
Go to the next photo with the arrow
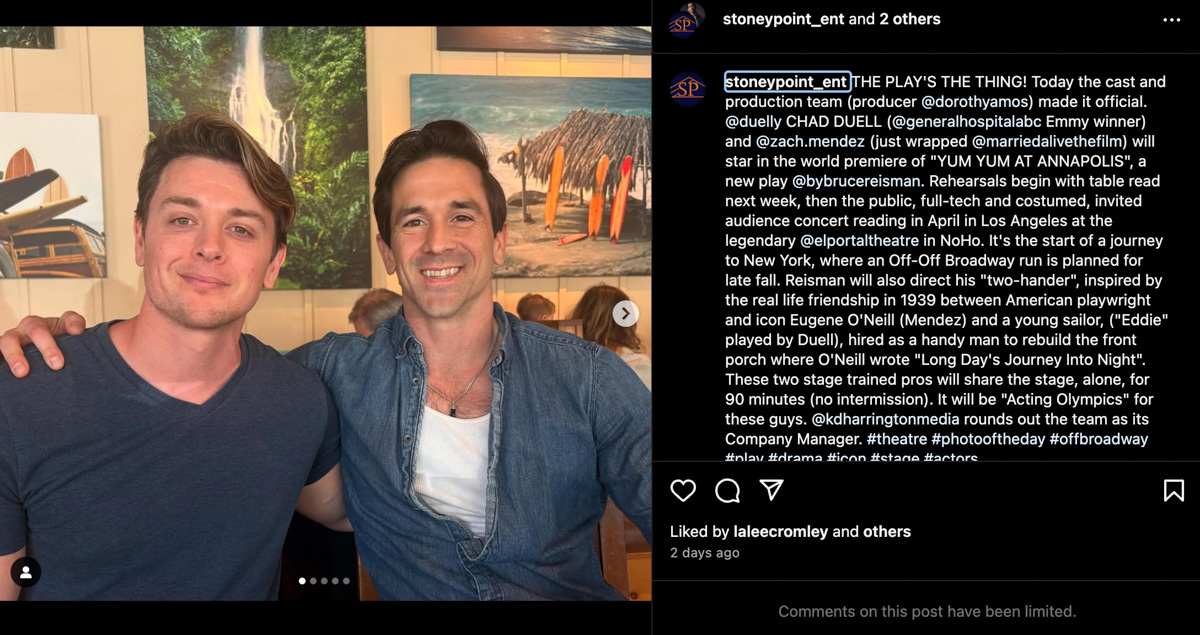pos(625,314)
